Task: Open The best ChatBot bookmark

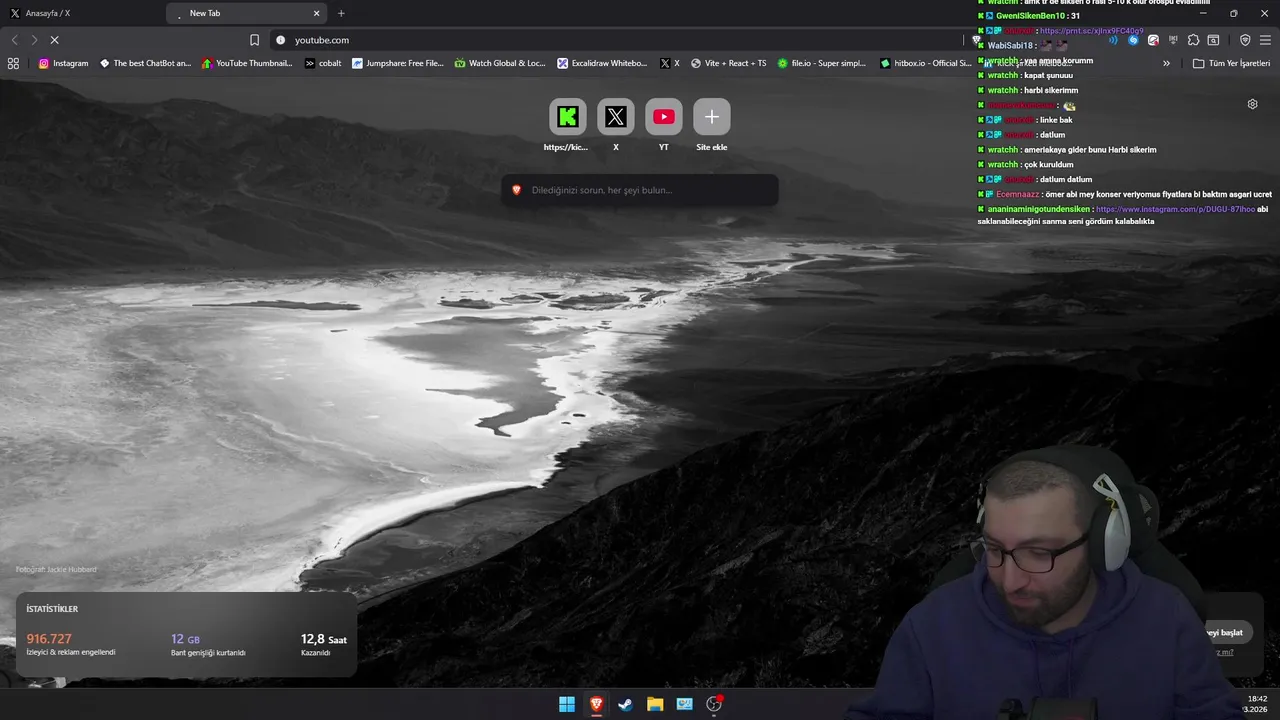Action: pos(145,63)
